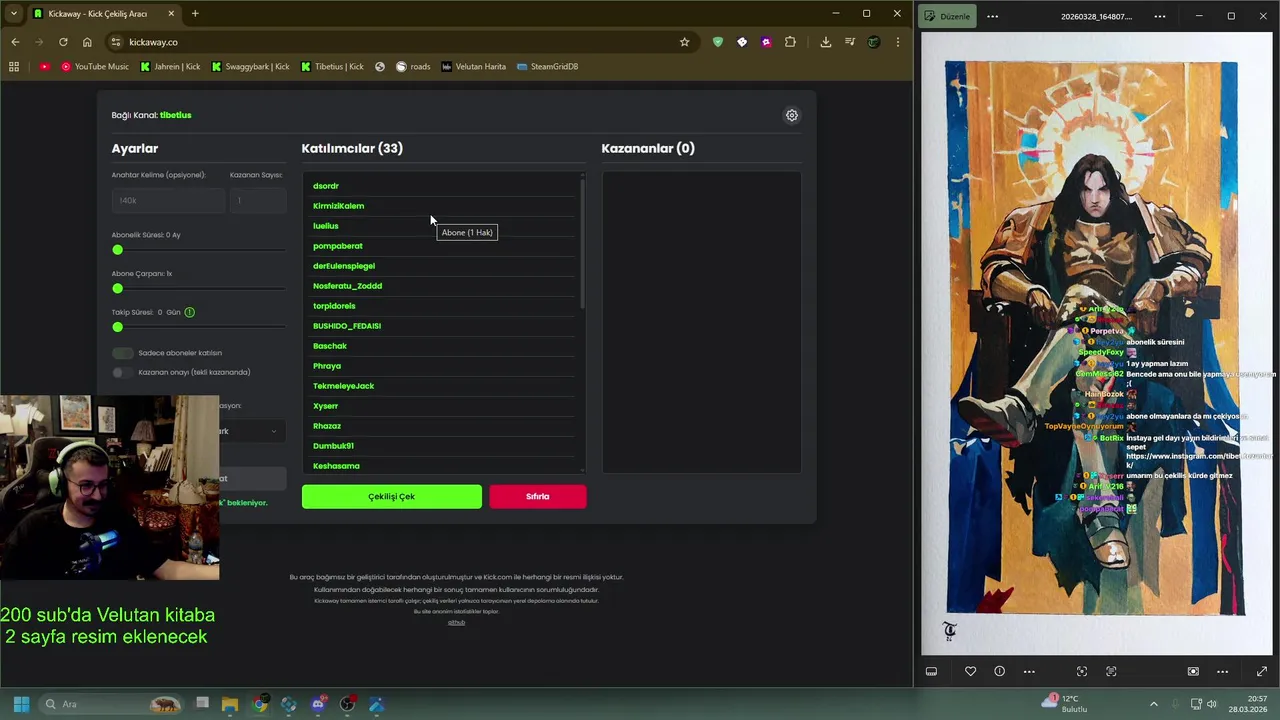Show browser downloads

825,42
